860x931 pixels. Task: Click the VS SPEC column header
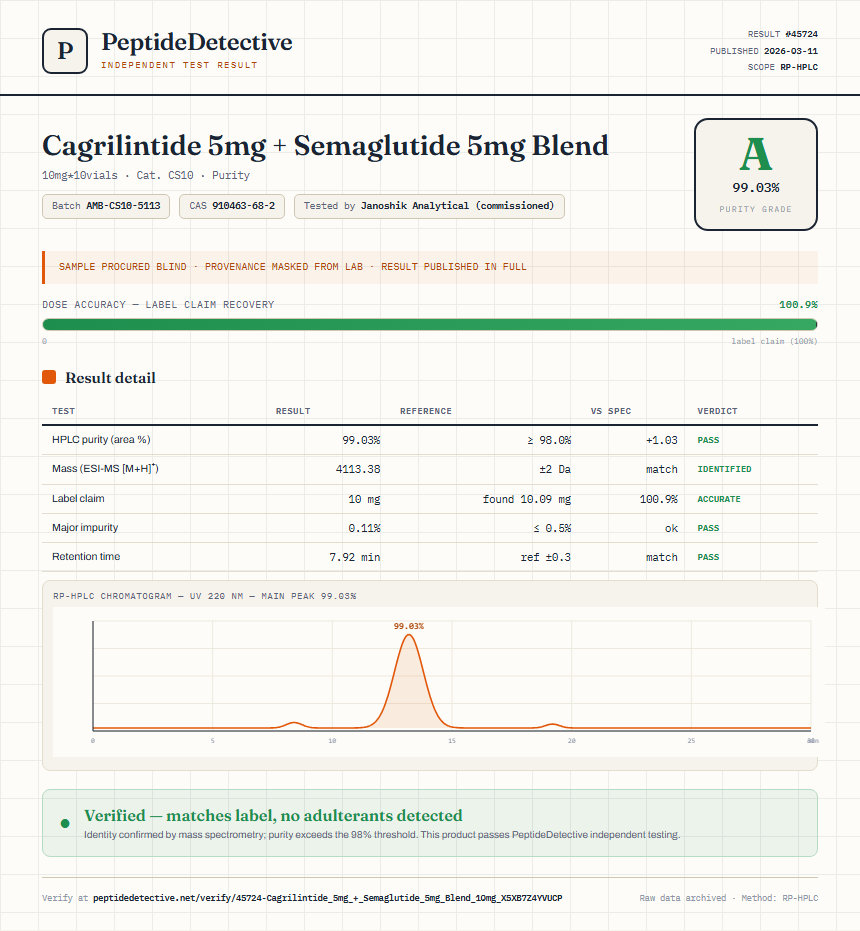tap(611, 411)
